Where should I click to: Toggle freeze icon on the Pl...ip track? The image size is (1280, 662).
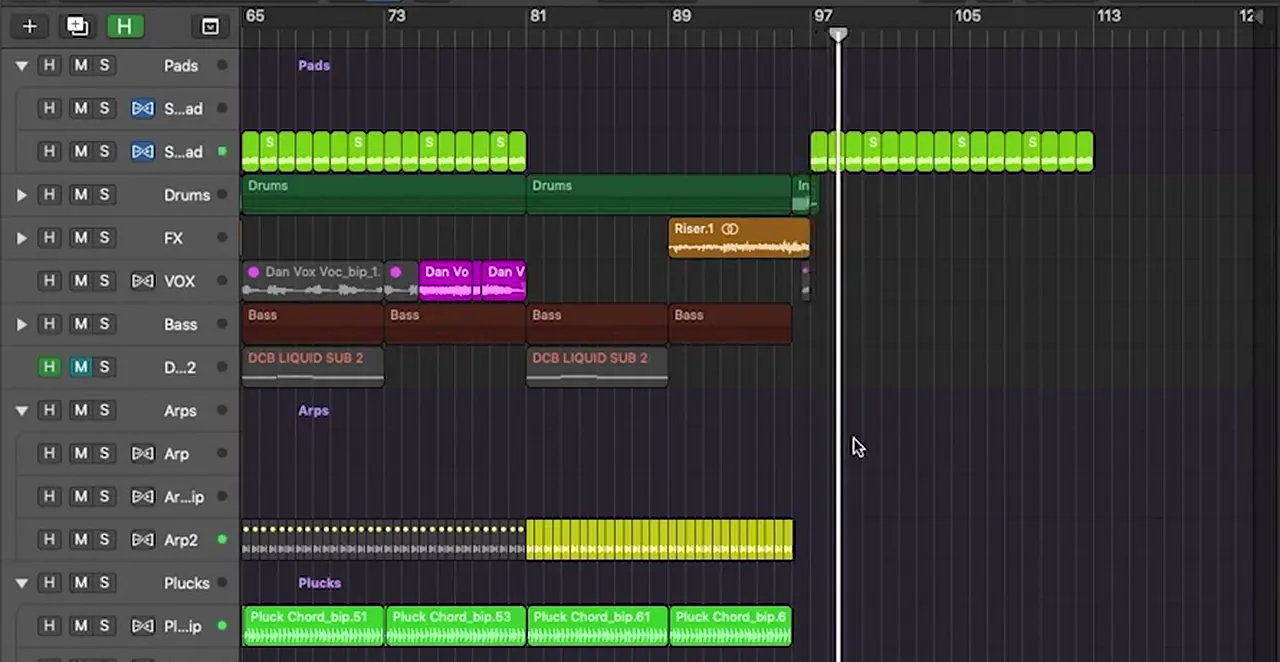point(143,626)
